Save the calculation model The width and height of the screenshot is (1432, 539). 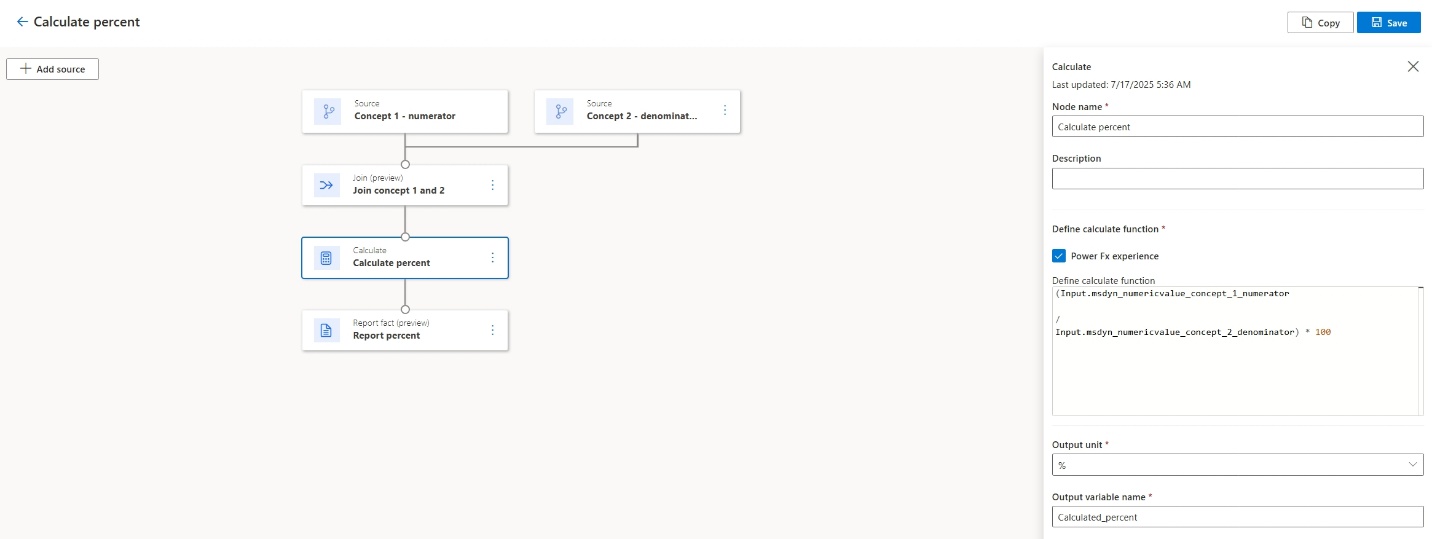[x=1389, y=22]
